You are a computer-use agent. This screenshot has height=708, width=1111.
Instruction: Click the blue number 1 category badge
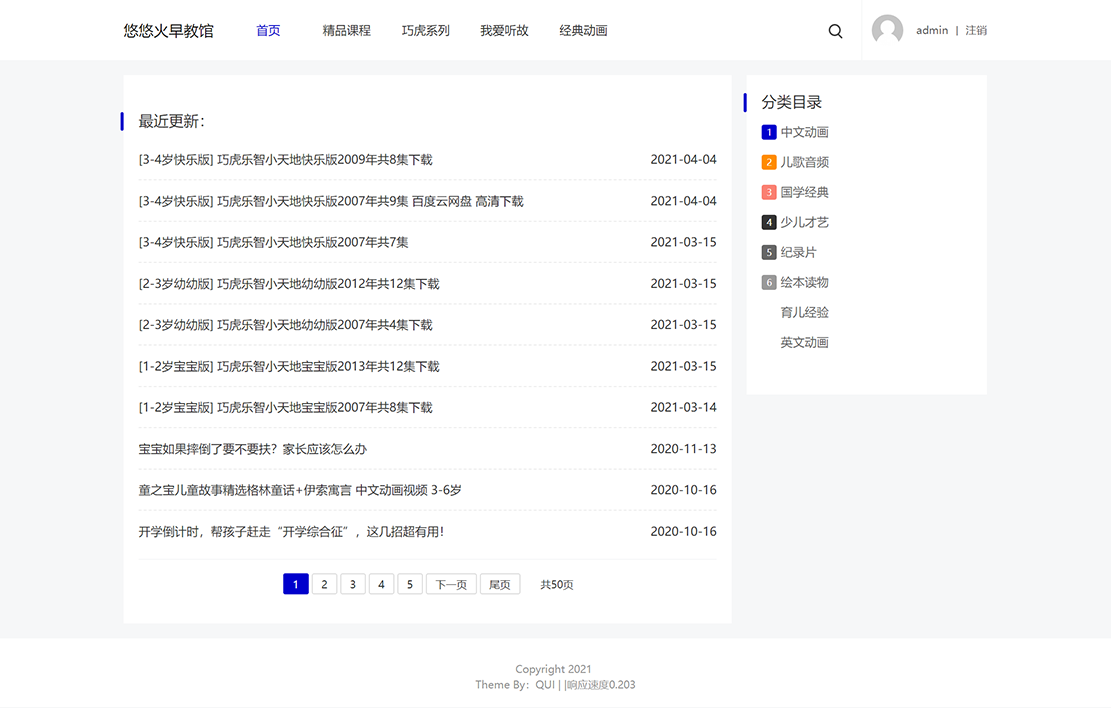[768, 132]
